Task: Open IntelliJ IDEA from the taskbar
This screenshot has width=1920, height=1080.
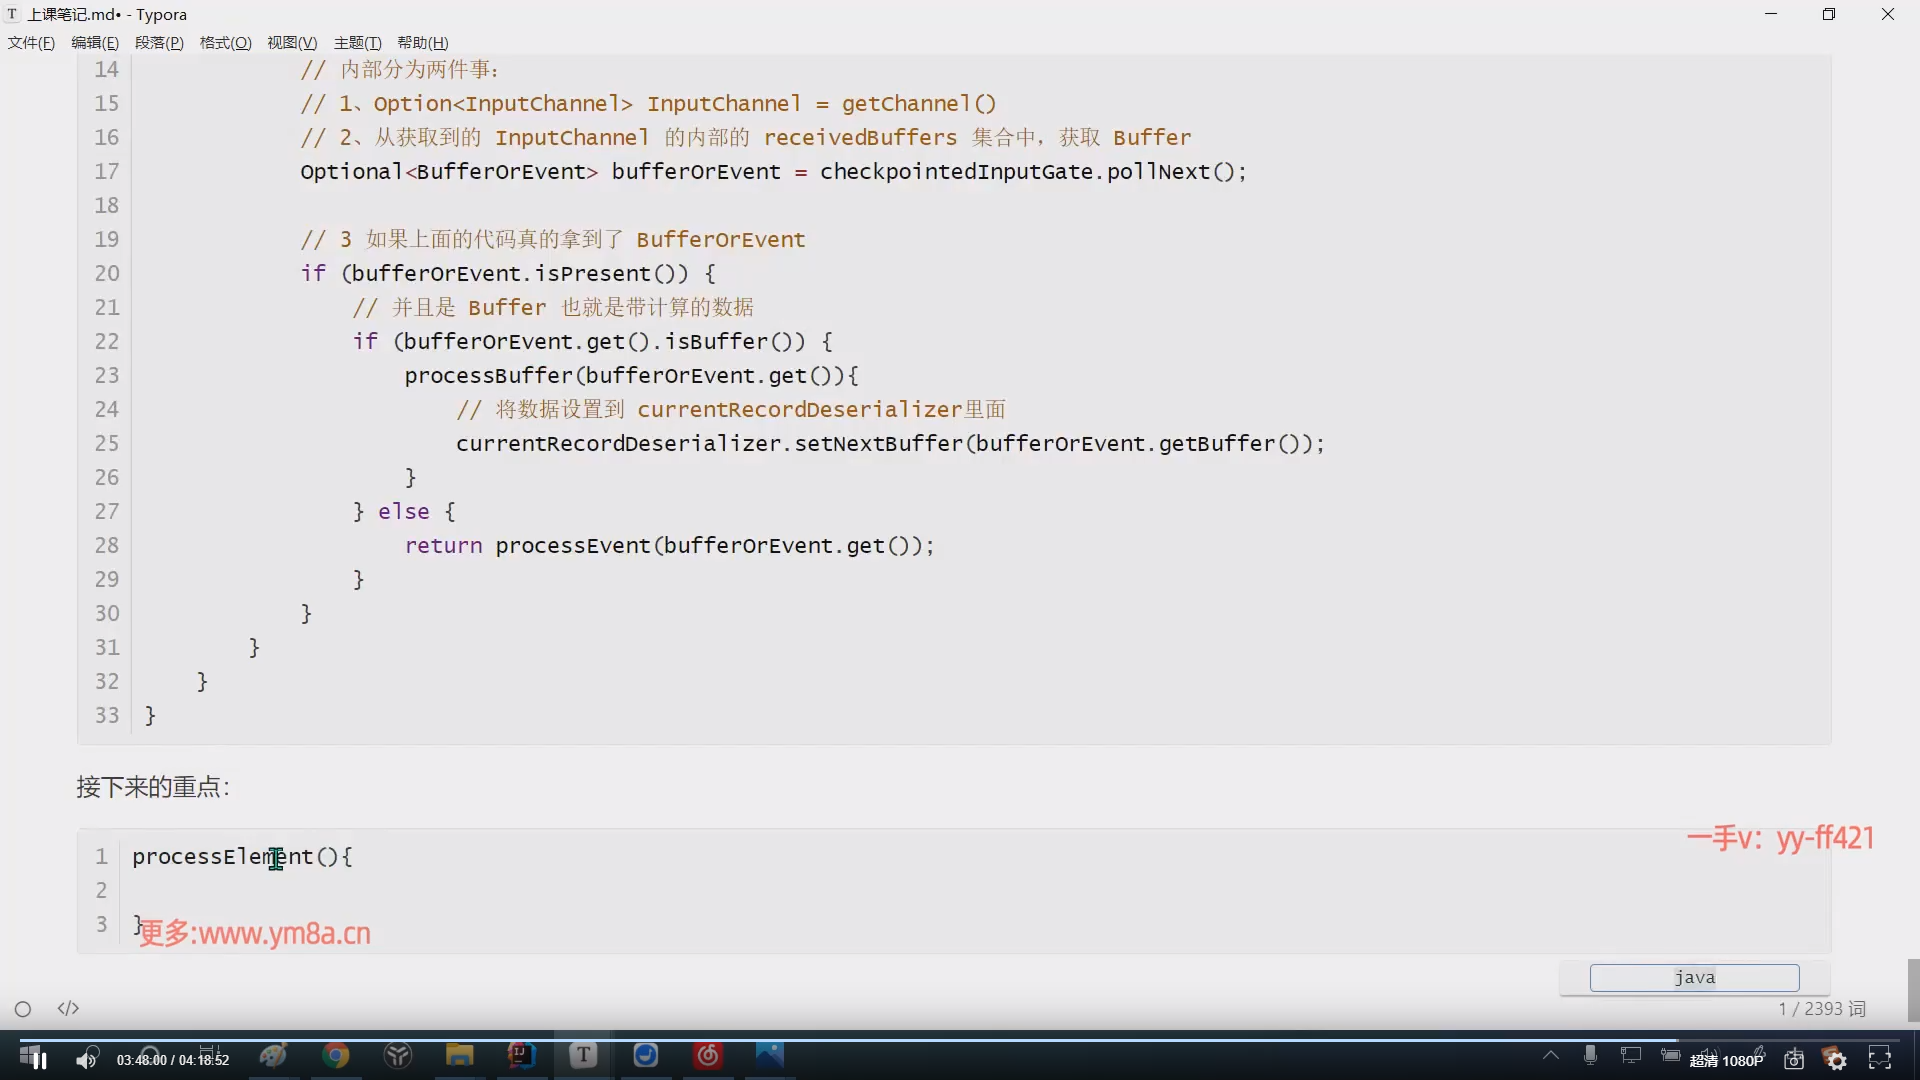Action: point(521,1055)
